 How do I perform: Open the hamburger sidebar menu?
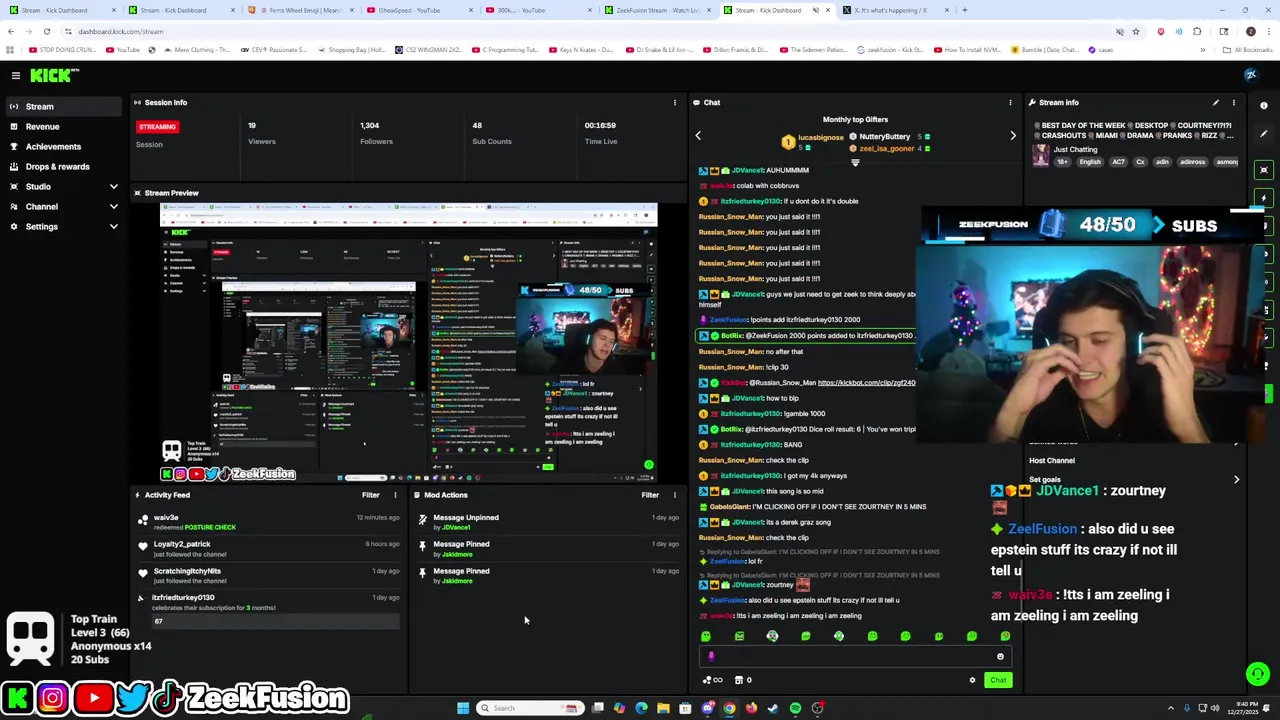[x=16, y=75]
